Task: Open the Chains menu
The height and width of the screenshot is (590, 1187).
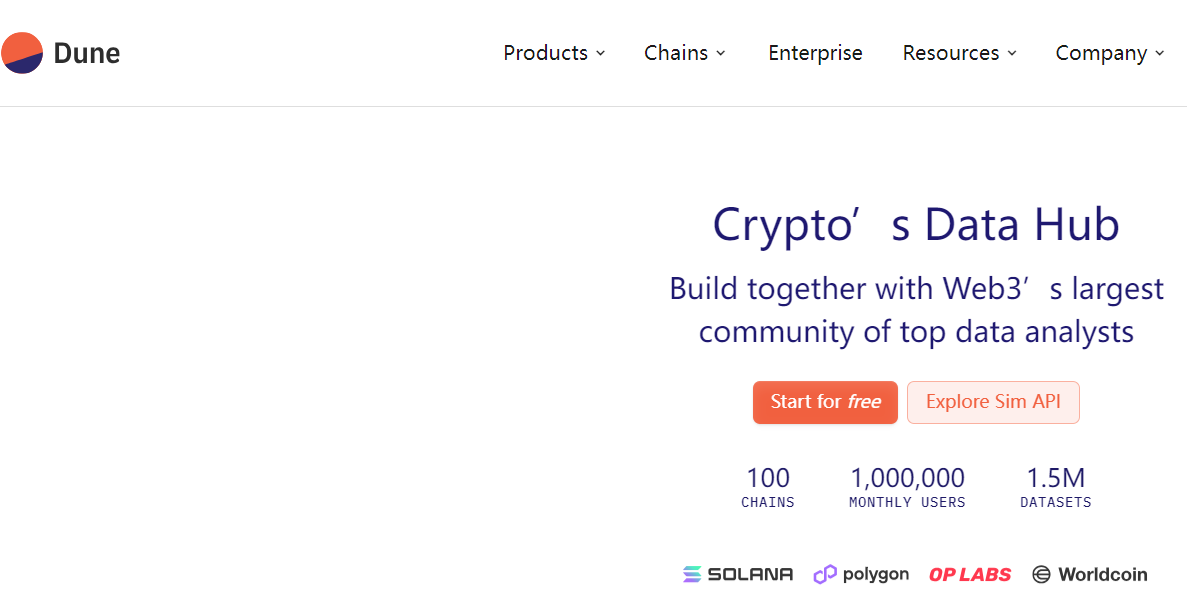Action: 685,53
